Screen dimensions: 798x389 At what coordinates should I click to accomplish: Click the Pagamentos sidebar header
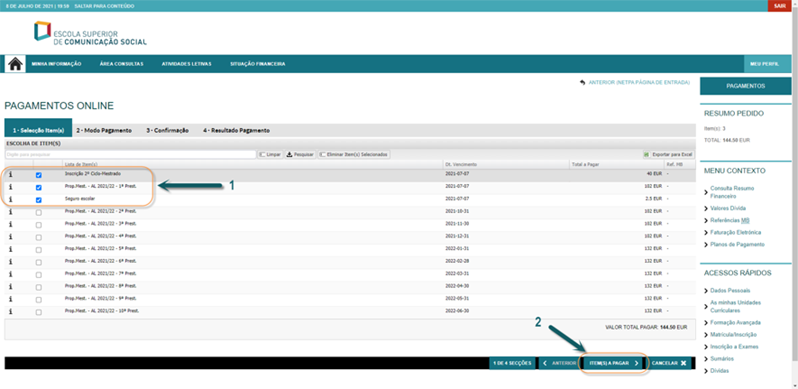746,86
